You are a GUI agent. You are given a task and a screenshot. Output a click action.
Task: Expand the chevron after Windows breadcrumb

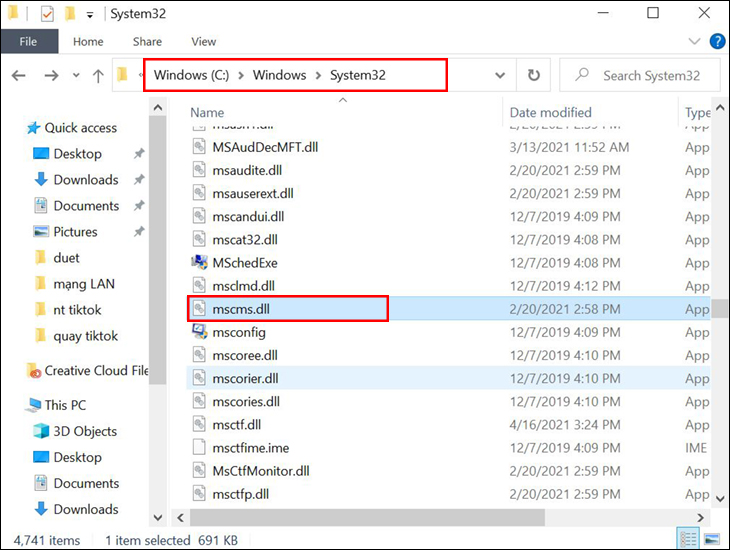[x=318, y=75]
